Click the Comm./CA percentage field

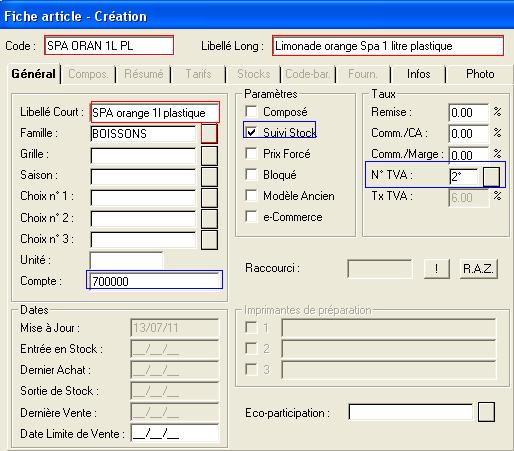468,134
